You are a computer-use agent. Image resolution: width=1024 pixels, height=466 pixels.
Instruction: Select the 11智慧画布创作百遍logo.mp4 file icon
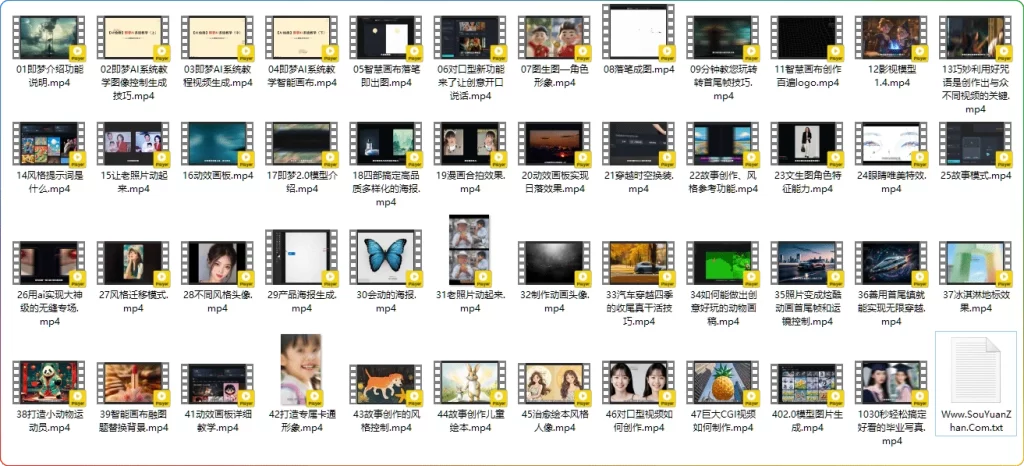807,37
